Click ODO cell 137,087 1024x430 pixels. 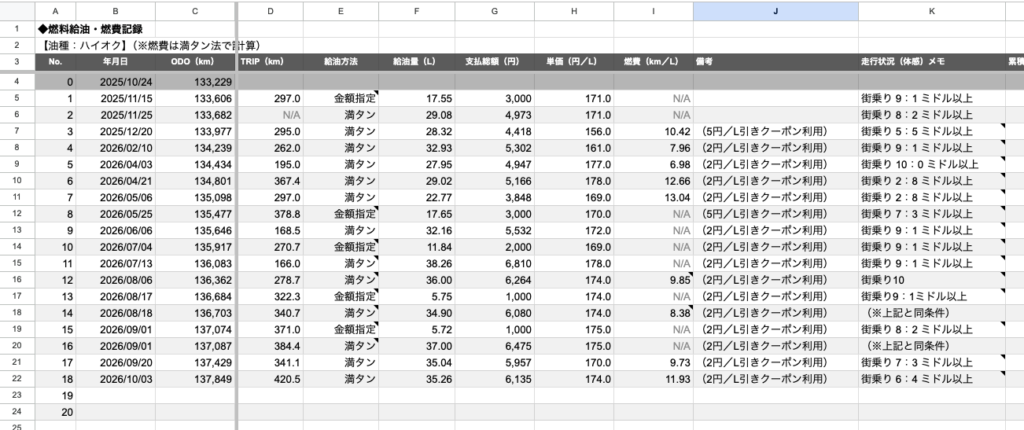coord(195,346)
